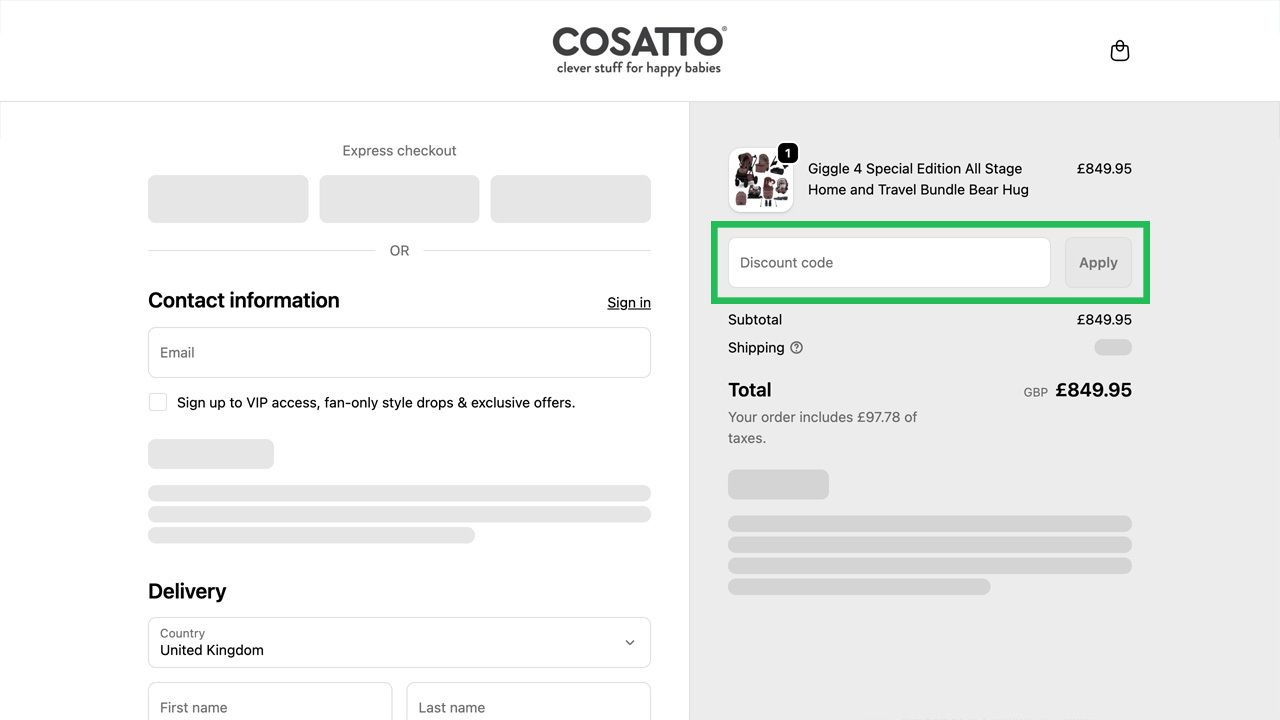Click the Shipping question mark help icon
Viewport: 1280px width, 720px height.
pos(796,347)
